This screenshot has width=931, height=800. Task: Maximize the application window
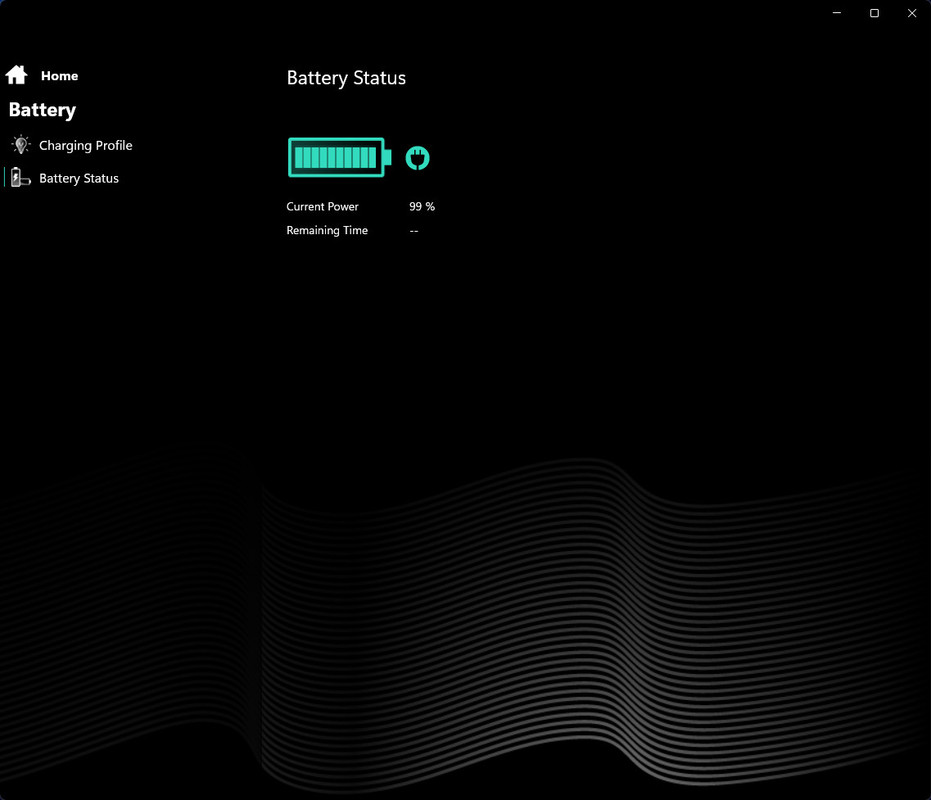tap(875, 13)
